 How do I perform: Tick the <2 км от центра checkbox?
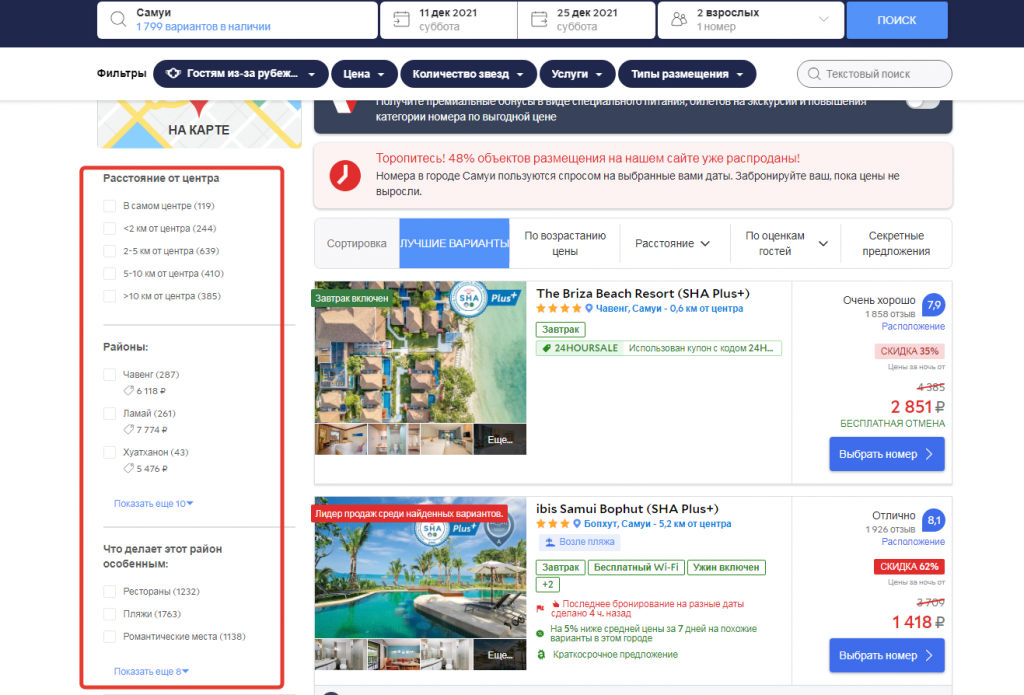[110, 229]
